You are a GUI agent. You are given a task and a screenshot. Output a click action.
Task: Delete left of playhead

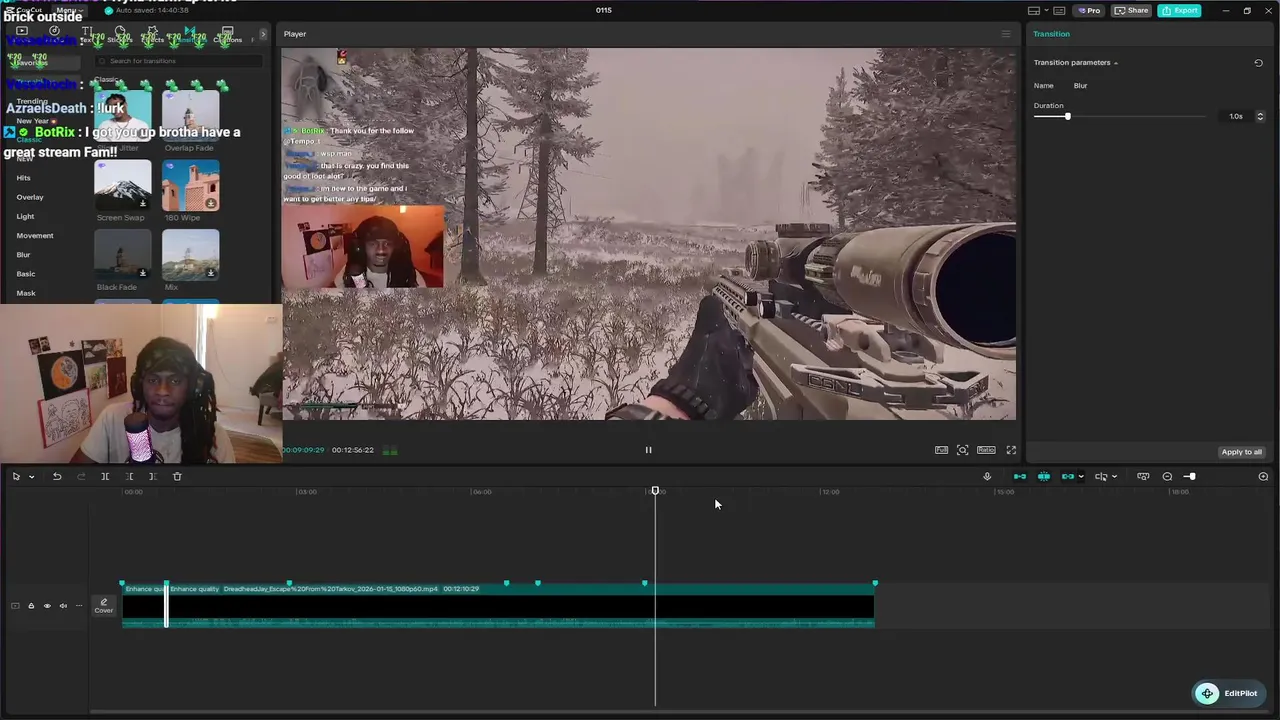click(x=129, y=476)
